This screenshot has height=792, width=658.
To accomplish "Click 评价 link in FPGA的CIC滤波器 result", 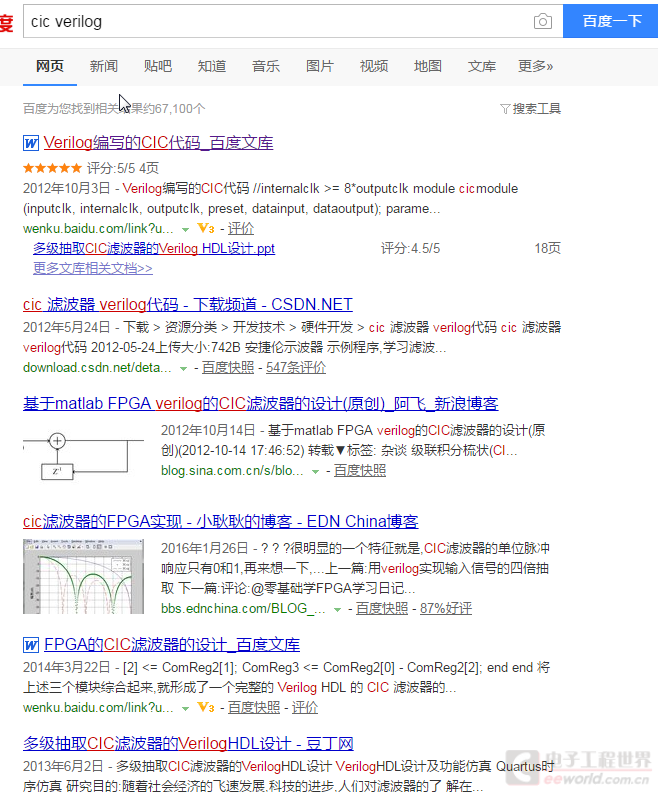I will [305, 708].
